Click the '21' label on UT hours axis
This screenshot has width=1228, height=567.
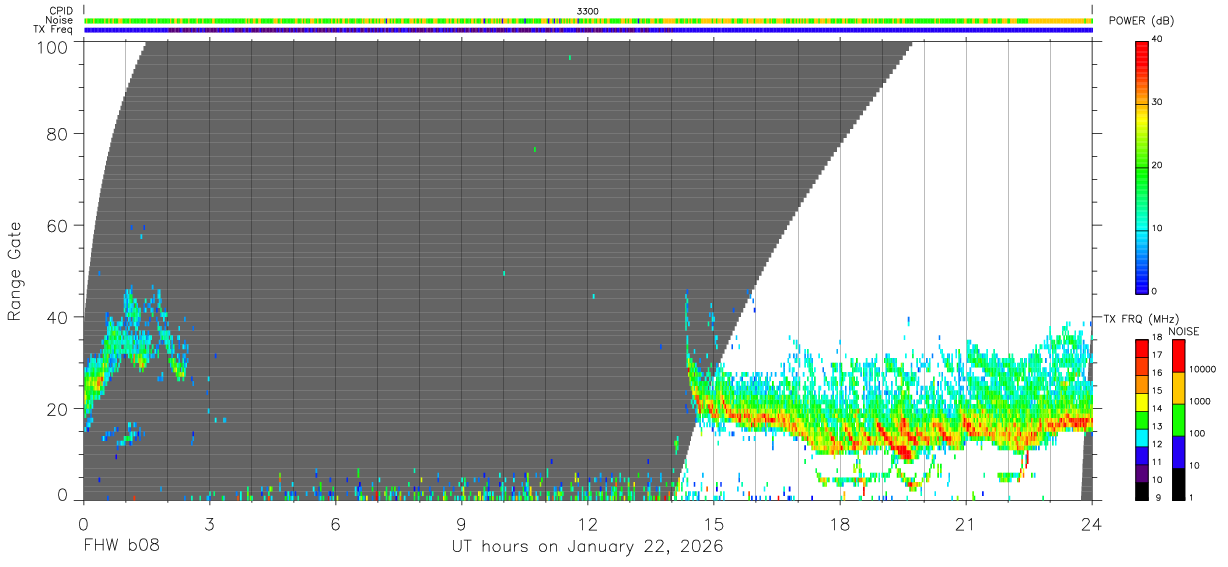[x=966, y=524]
